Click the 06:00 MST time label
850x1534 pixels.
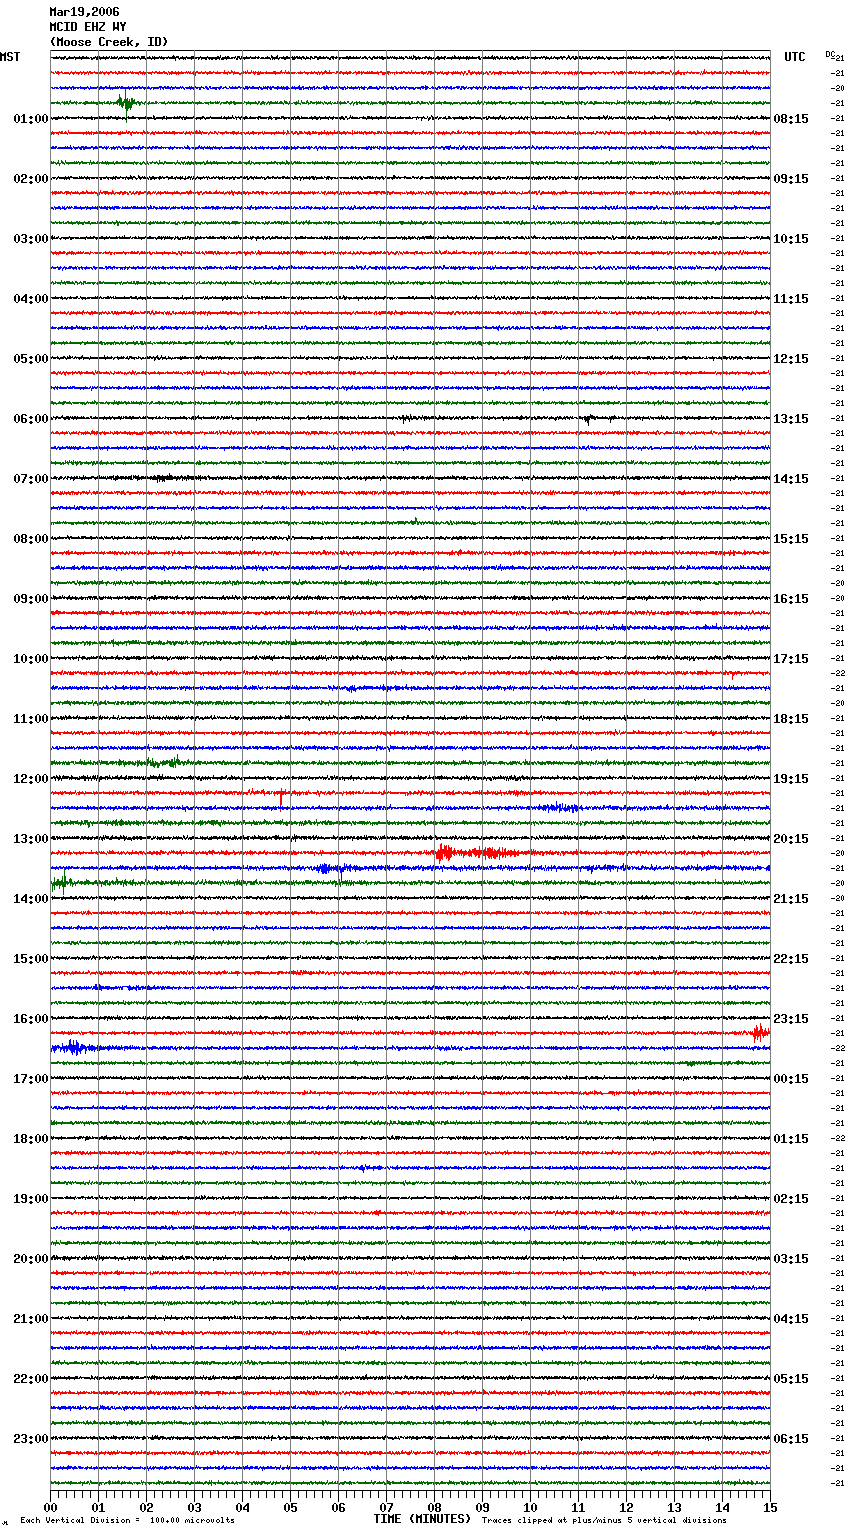[31, 419]
